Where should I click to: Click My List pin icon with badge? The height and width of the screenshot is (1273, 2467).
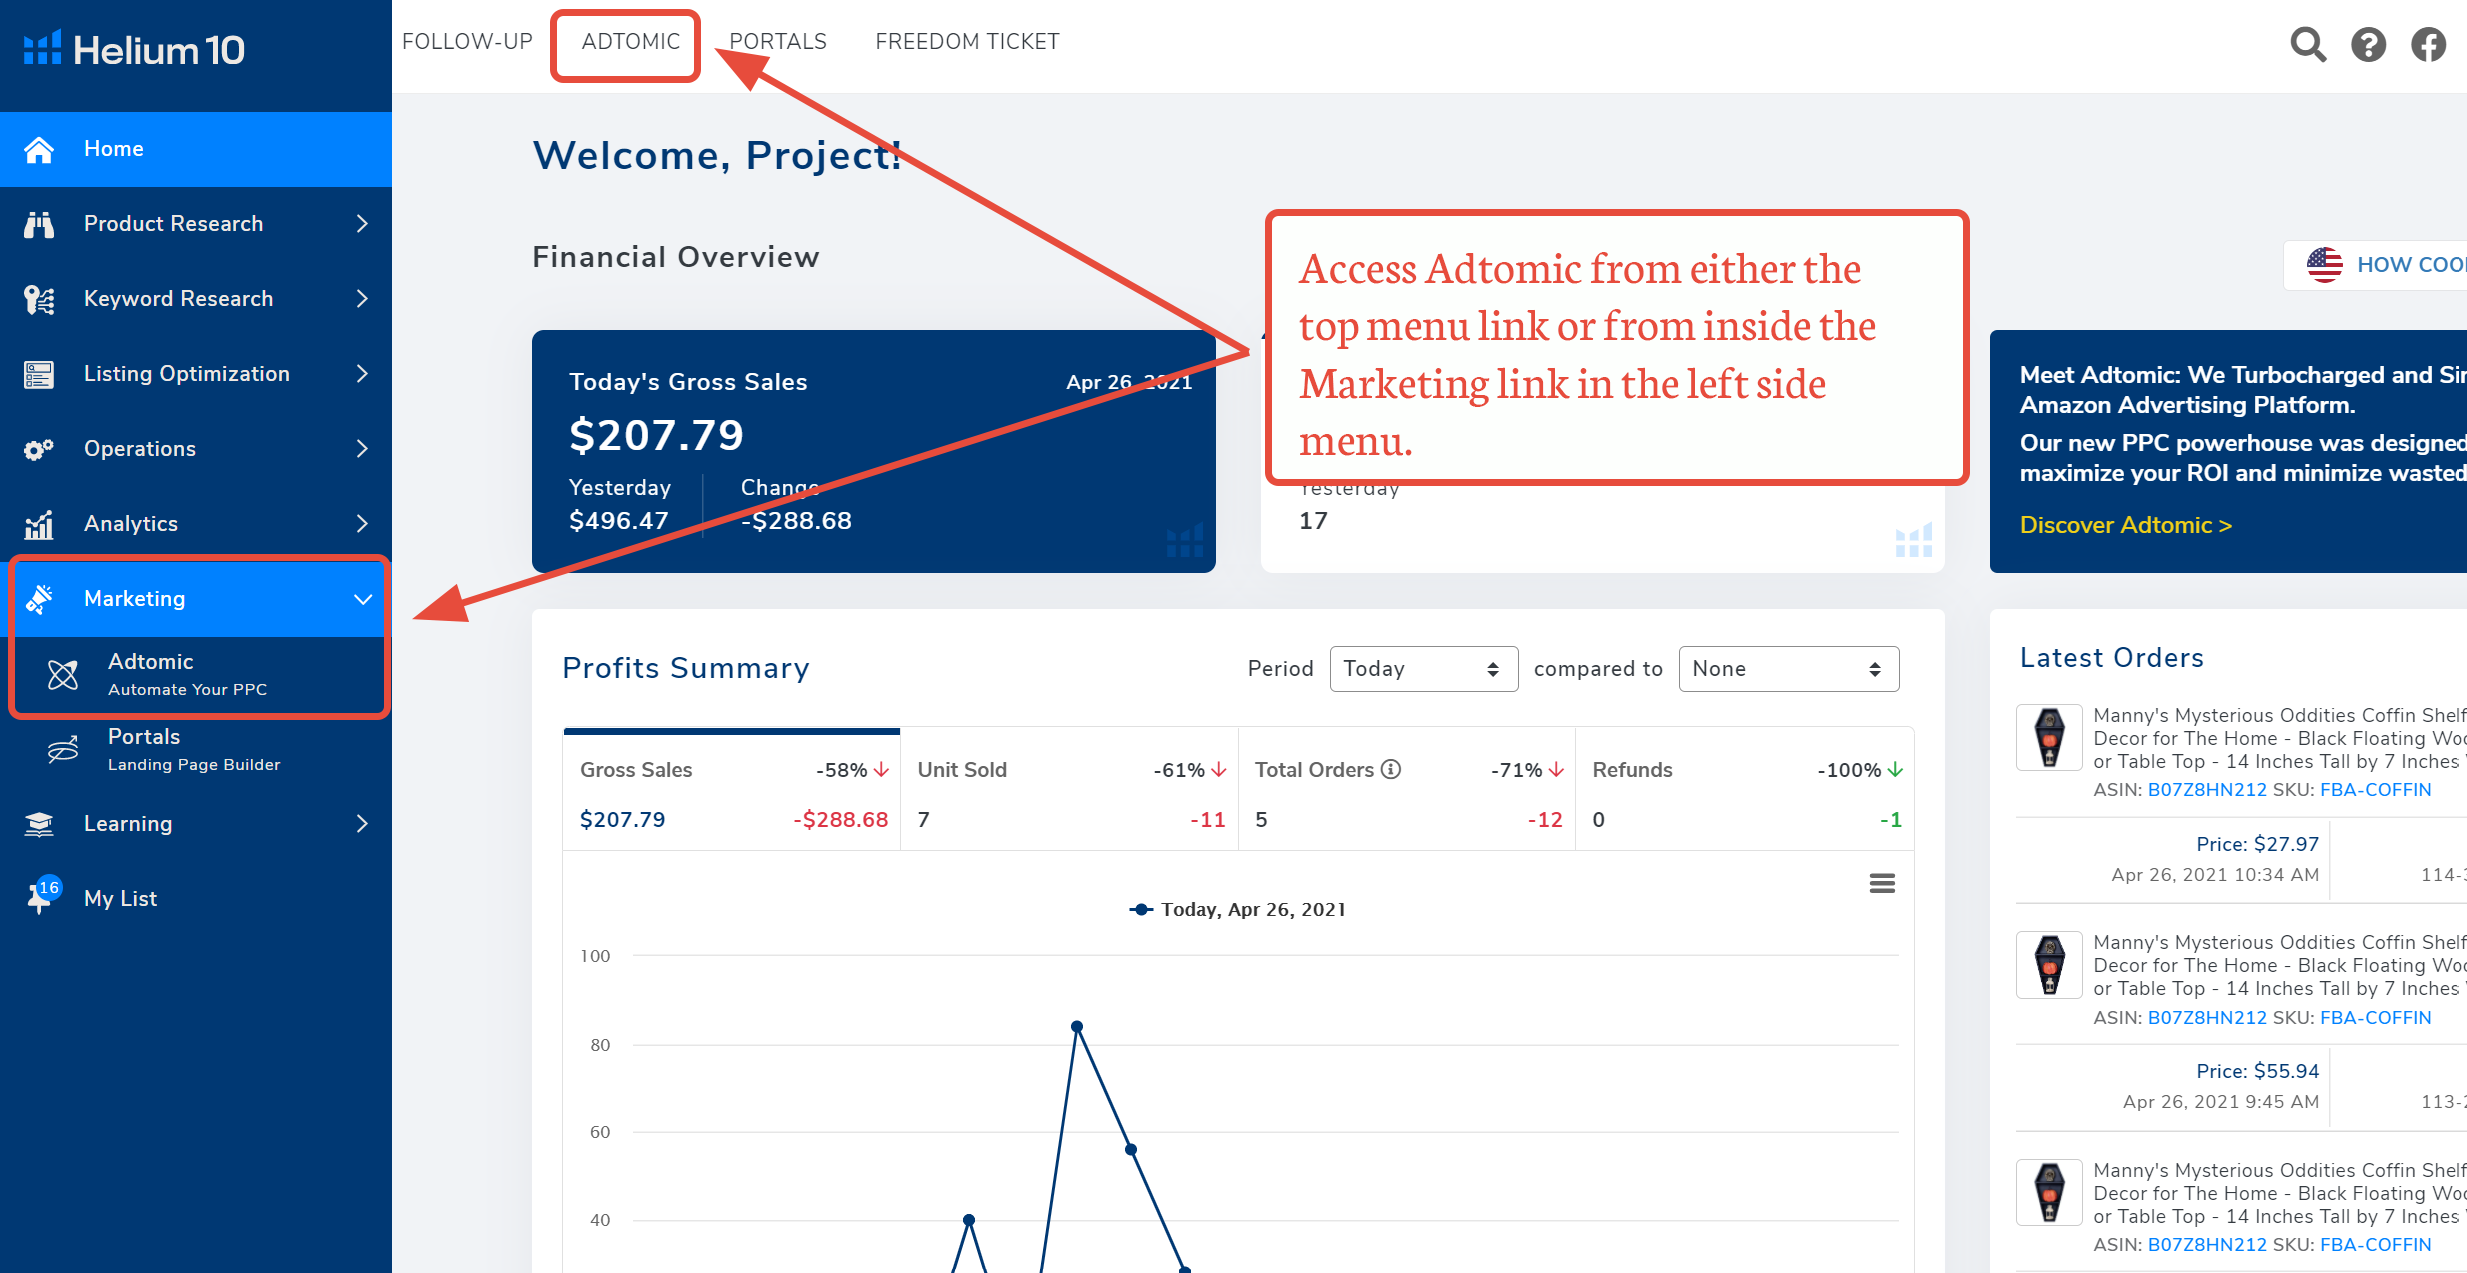tap(42, 895)
